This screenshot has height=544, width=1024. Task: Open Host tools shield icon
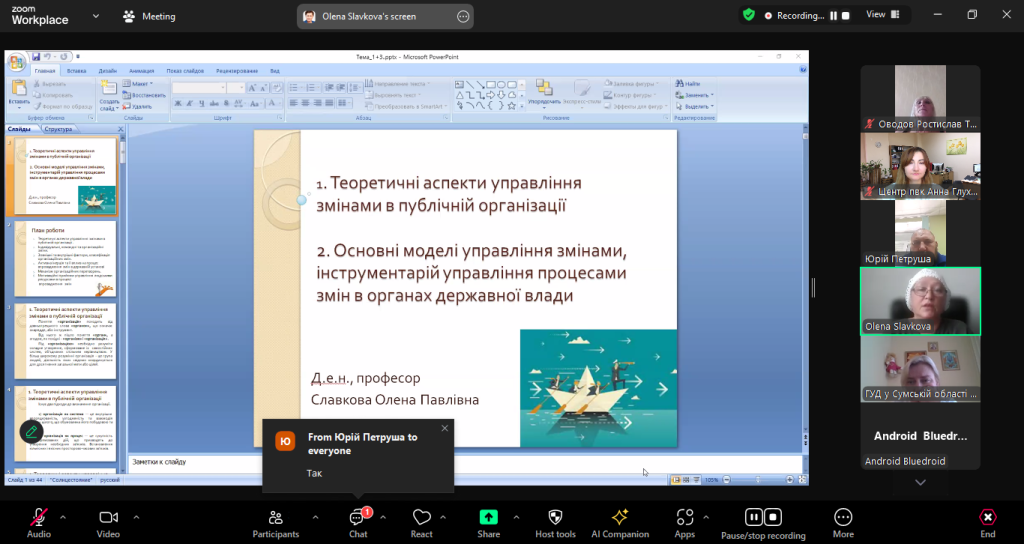(556, 517)
